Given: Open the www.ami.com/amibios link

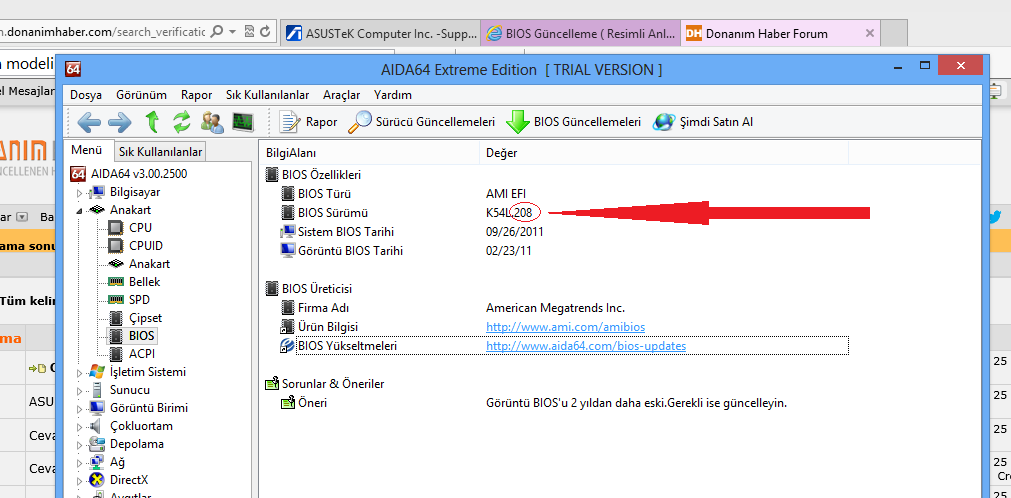Looking at the screenshot, I should coord(565,327).
